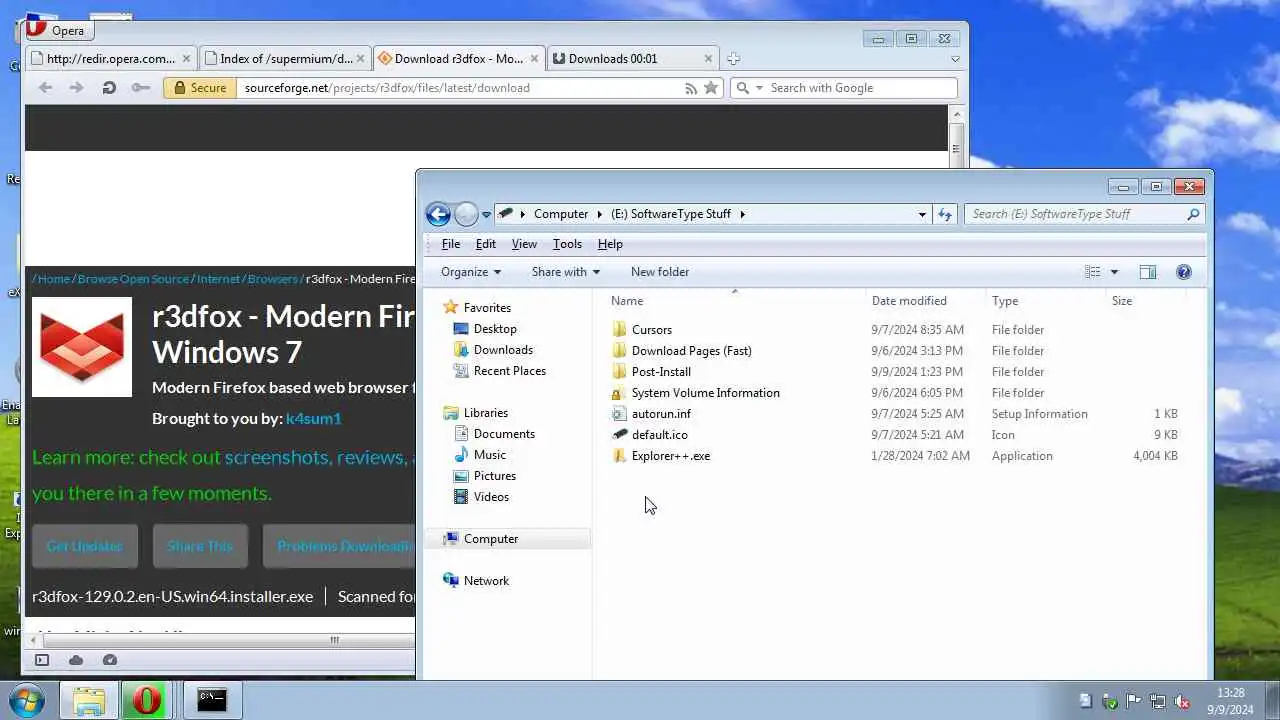The width and height of the screenshot is (1280, 720).
Task: Click Opera password wand key icon
Action: click(141, 88)
